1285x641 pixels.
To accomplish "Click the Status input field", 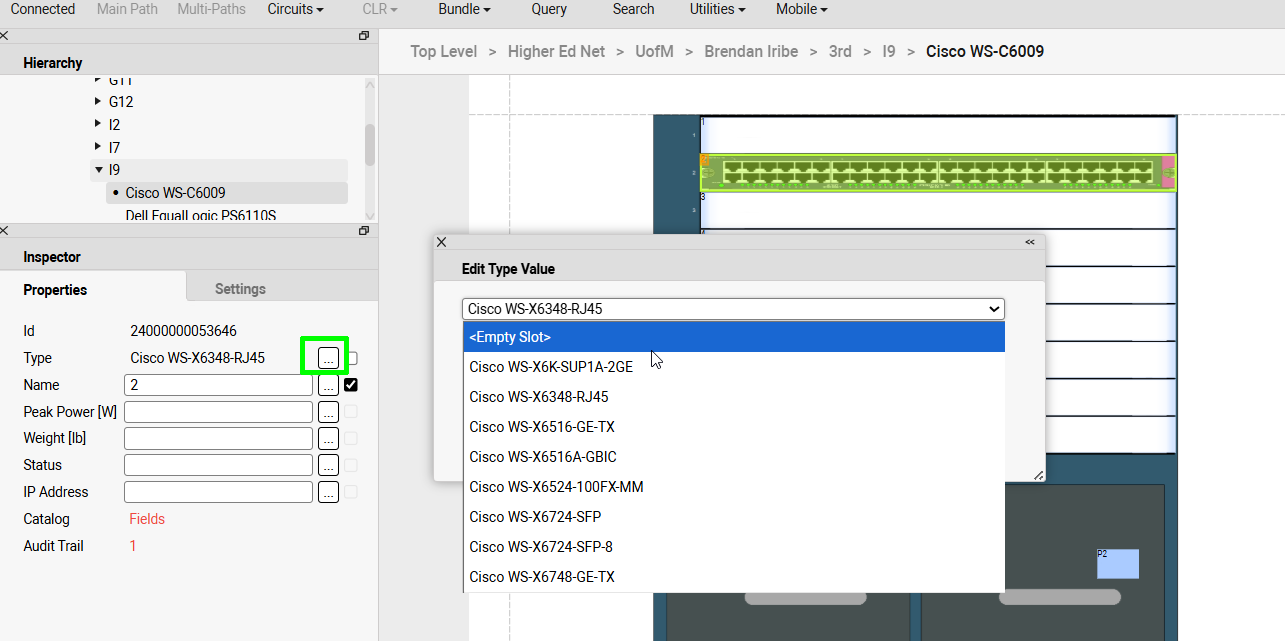I will (218, 465).
